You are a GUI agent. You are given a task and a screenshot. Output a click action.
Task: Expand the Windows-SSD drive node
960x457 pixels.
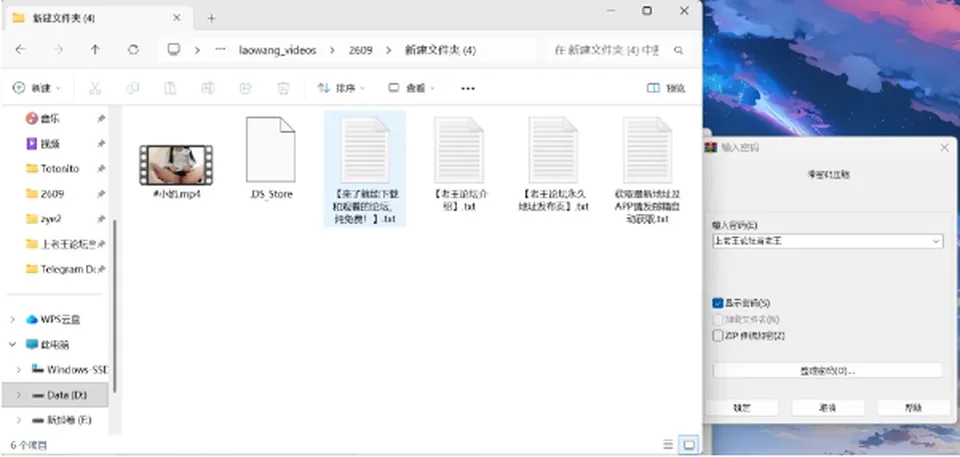[19, 369]
